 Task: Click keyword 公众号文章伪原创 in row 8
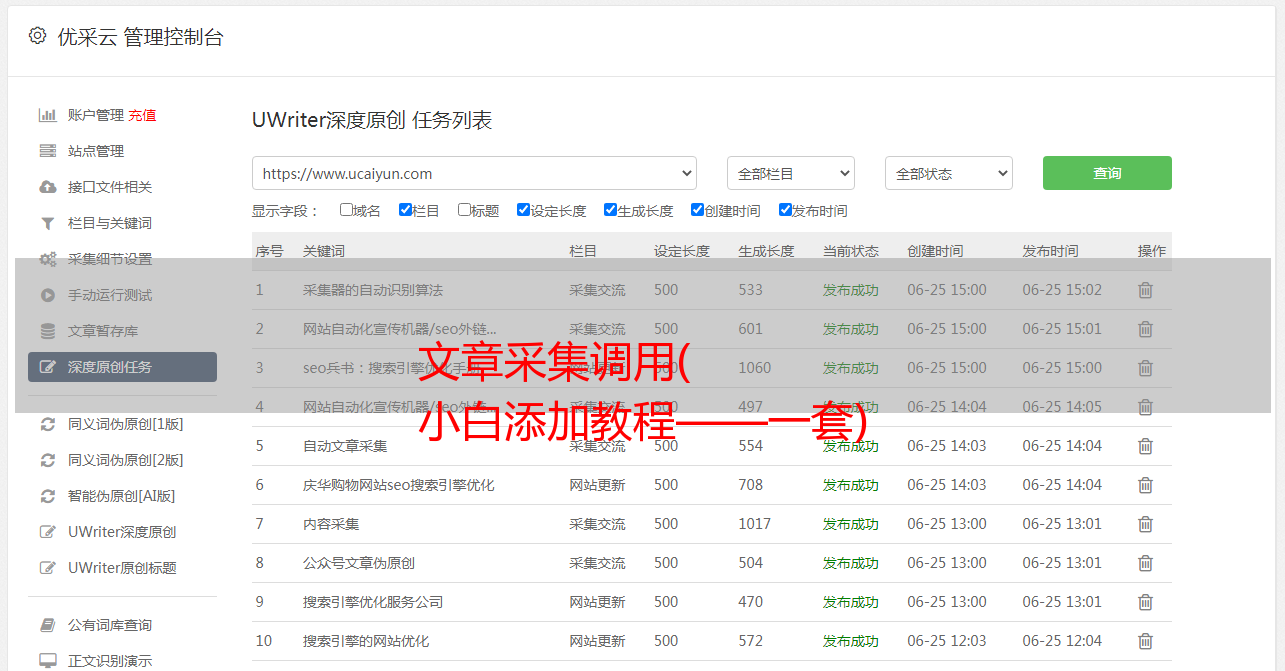pos(359,563)
